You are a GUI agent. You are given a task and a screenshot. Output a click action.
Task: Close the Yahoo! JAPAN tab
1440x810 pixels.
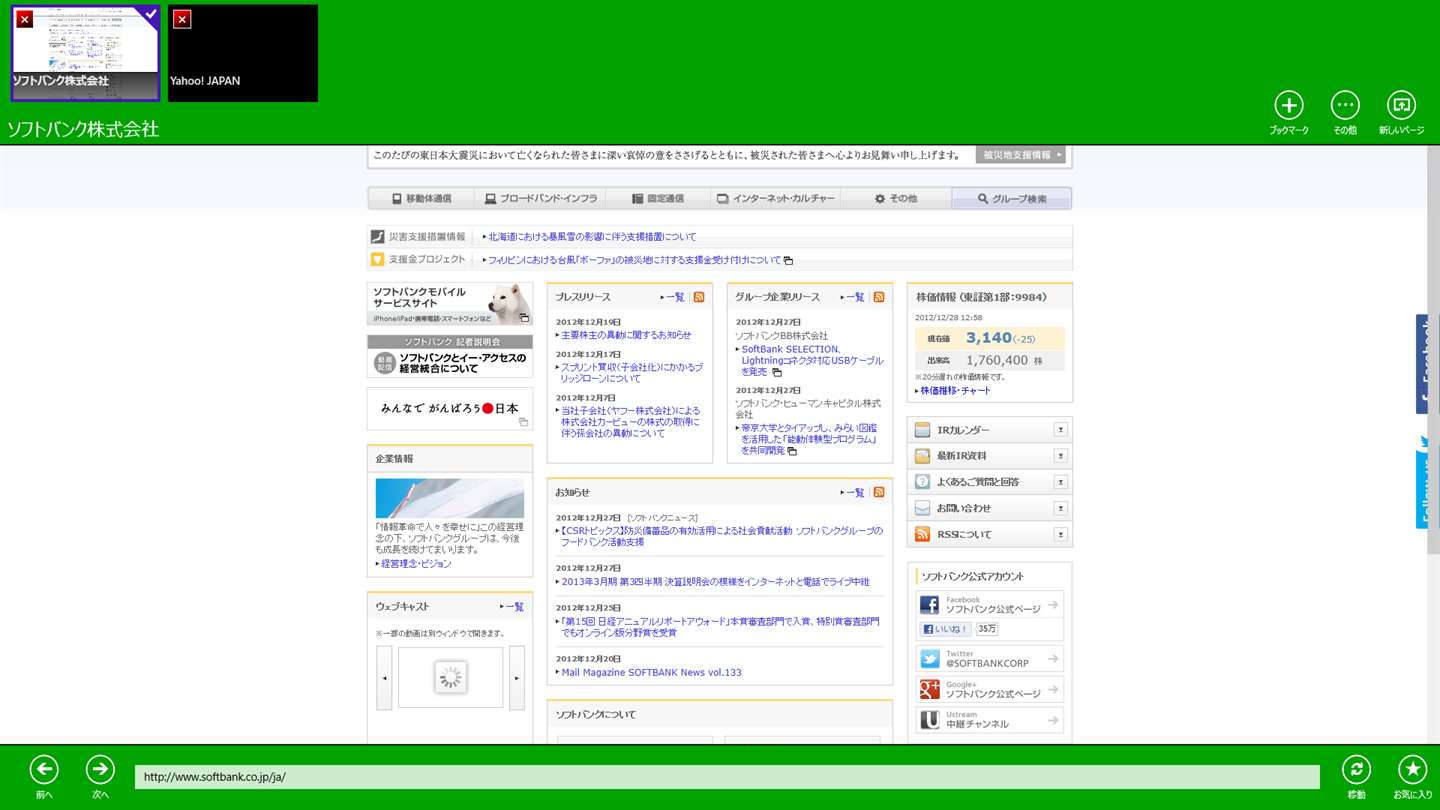181,19
